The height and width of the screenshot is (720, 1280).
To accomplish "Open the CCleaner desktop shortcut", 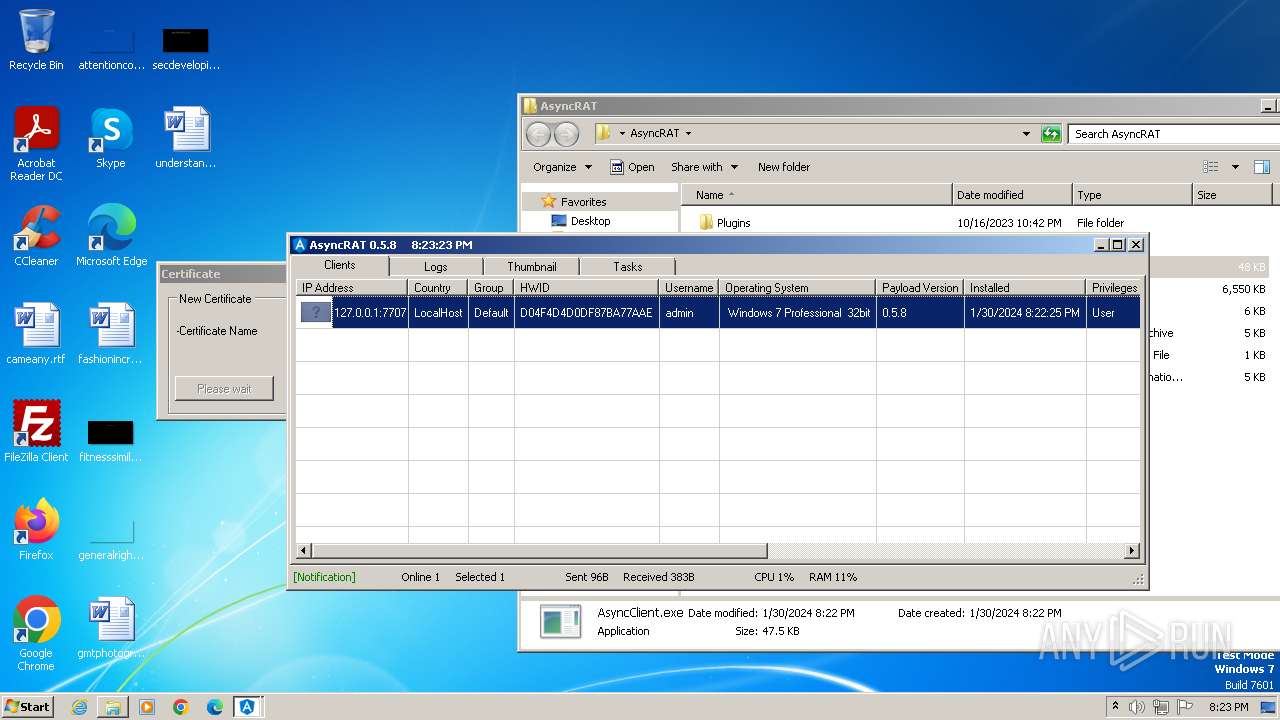I will click(x=36, y=236).
